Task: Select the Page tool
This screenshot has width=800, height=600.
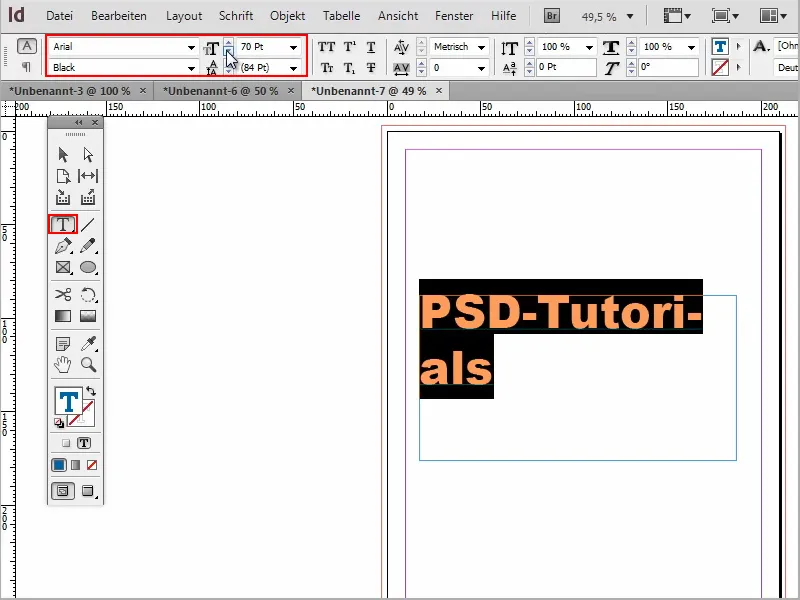Action: (x=63, y=176)
